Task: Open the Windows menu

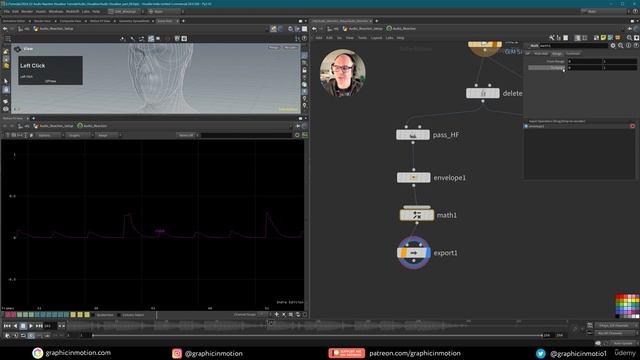Action: pyautogui.click(x=56, y=11)
